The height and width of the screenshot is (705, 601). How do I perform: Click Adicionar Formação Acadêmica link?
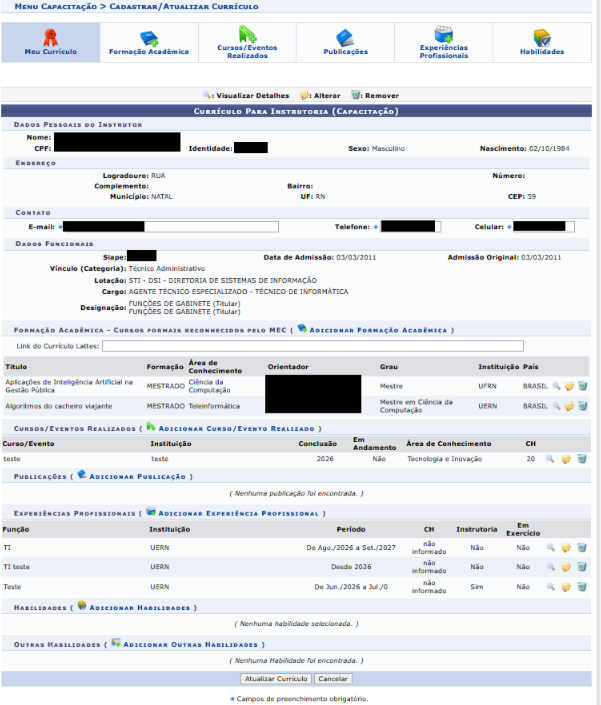point(378,330)
